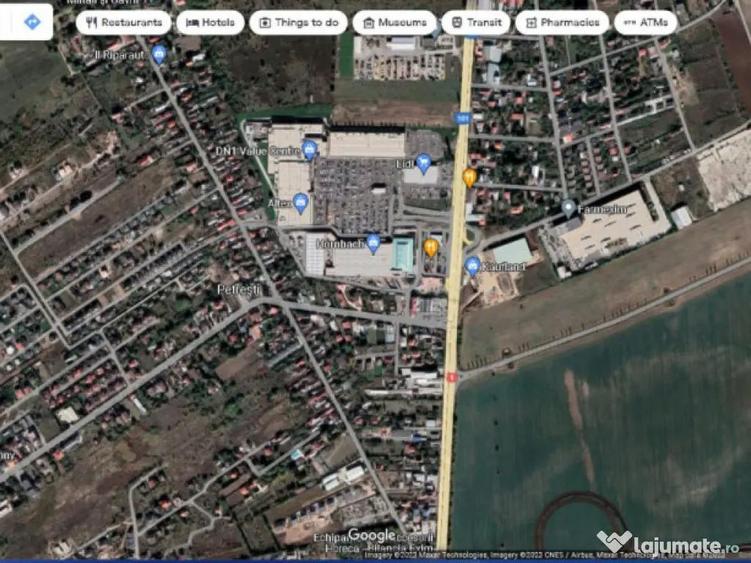This screenshot has height=563, width=751.
Task: Click the Lidl store marker
Action: coord(424,163)
